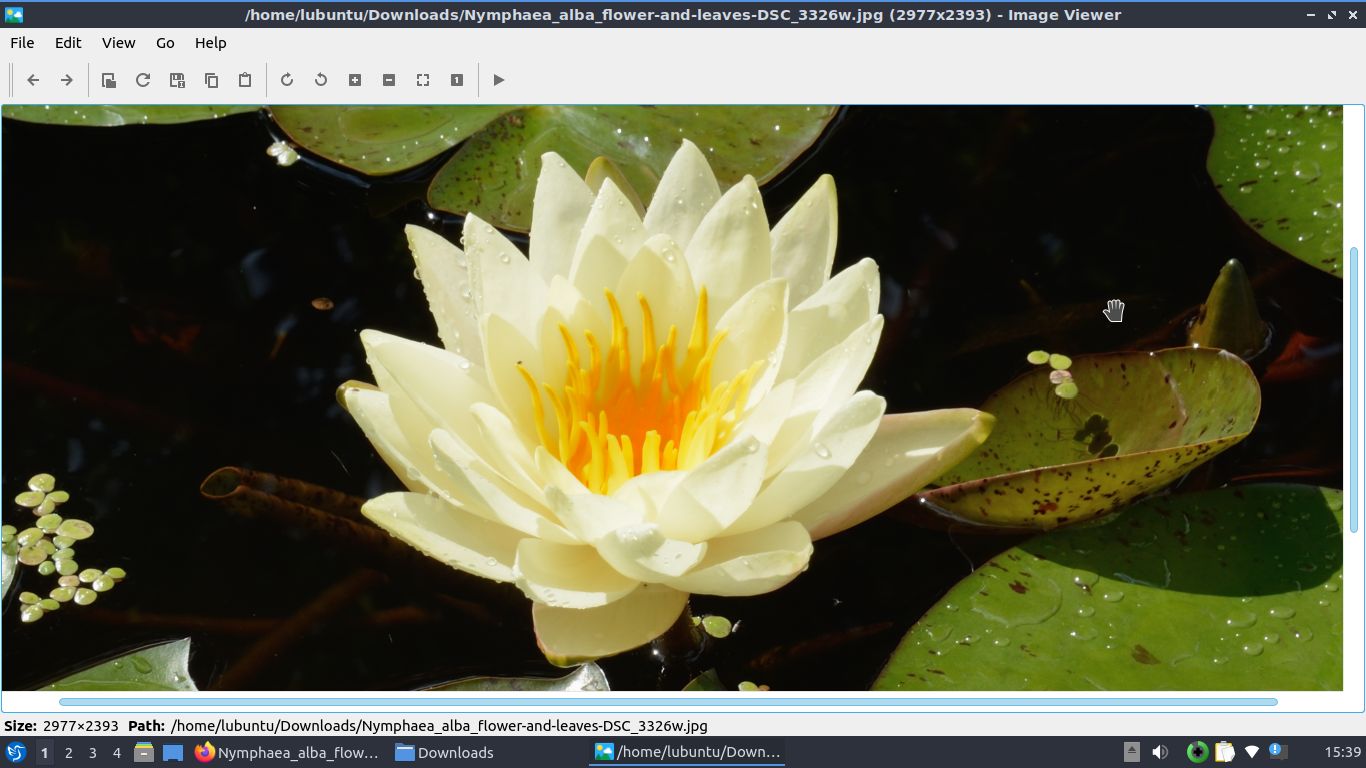Switch to Firefox Nymphaea_alba taskbar window
Screen dimensions: 1366x768
pos(288,752)
